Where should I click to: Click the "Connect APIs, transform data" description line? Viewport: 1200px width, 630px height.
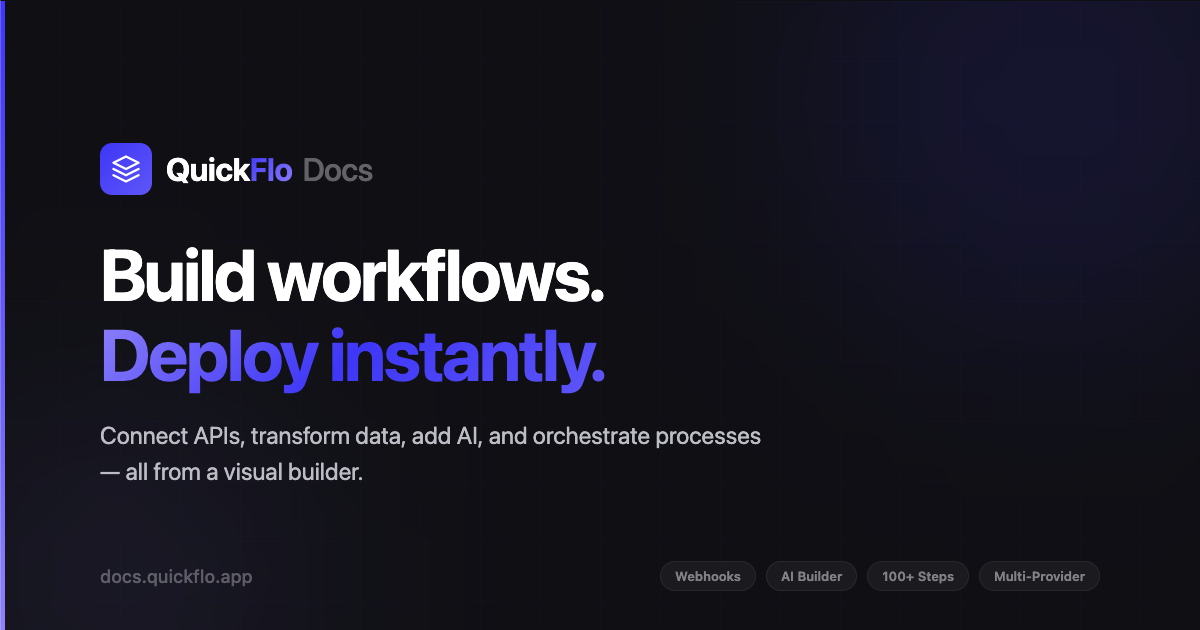coord(431,437)
